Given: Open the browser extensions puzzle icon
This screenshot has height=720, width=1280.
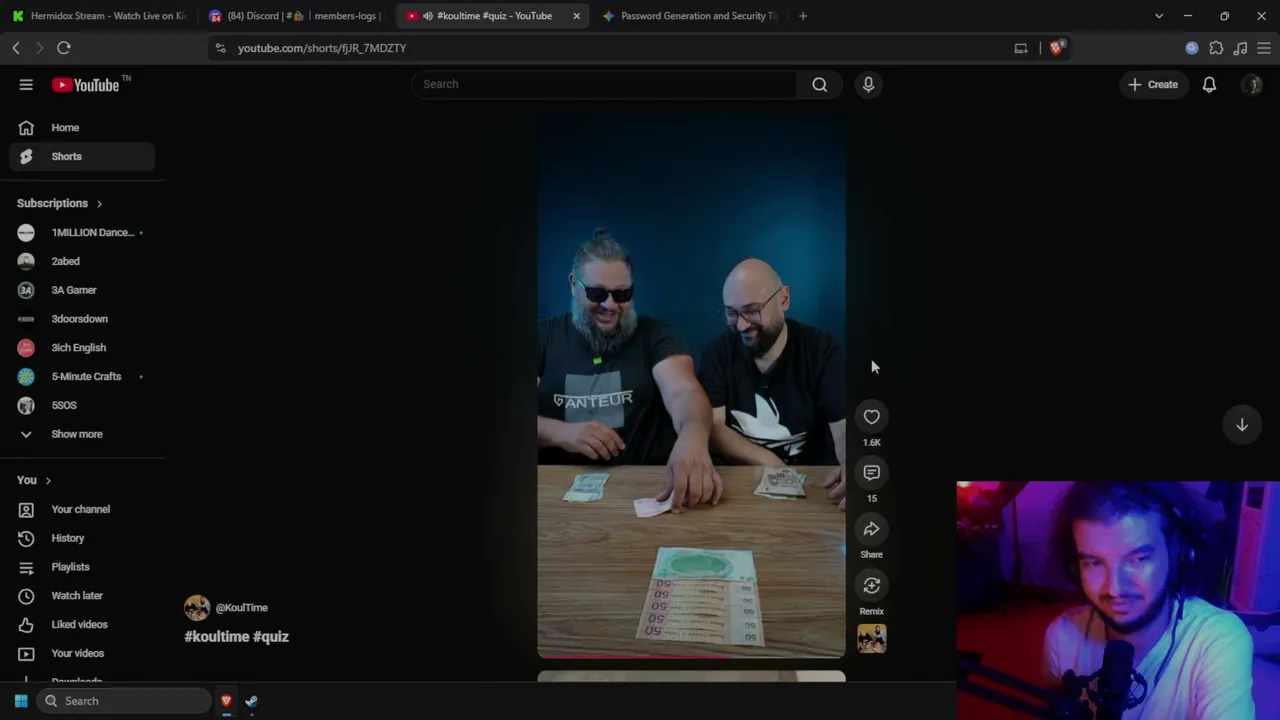Looking at the screenshot, I should [1216, 48].
